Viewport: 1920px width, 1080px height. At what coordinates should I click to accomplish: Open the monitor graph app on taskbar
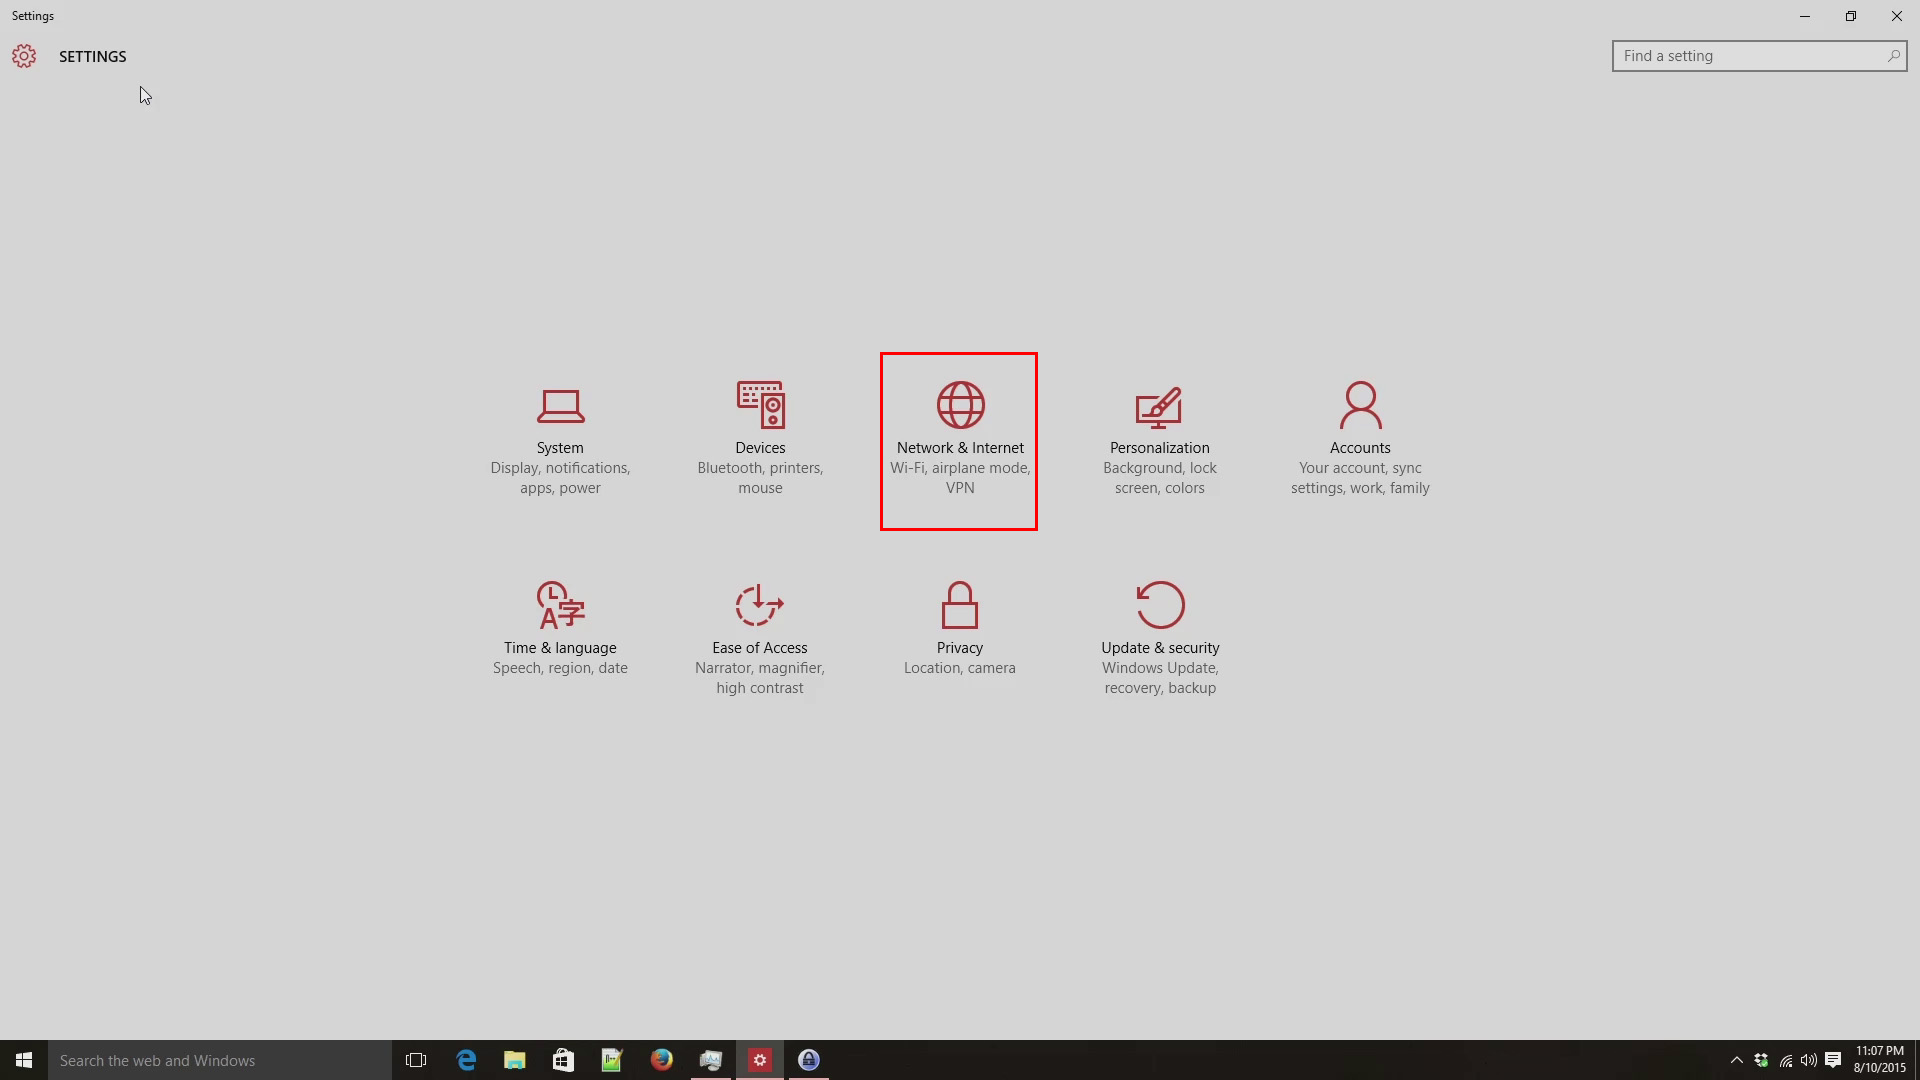pos(711,1060)
